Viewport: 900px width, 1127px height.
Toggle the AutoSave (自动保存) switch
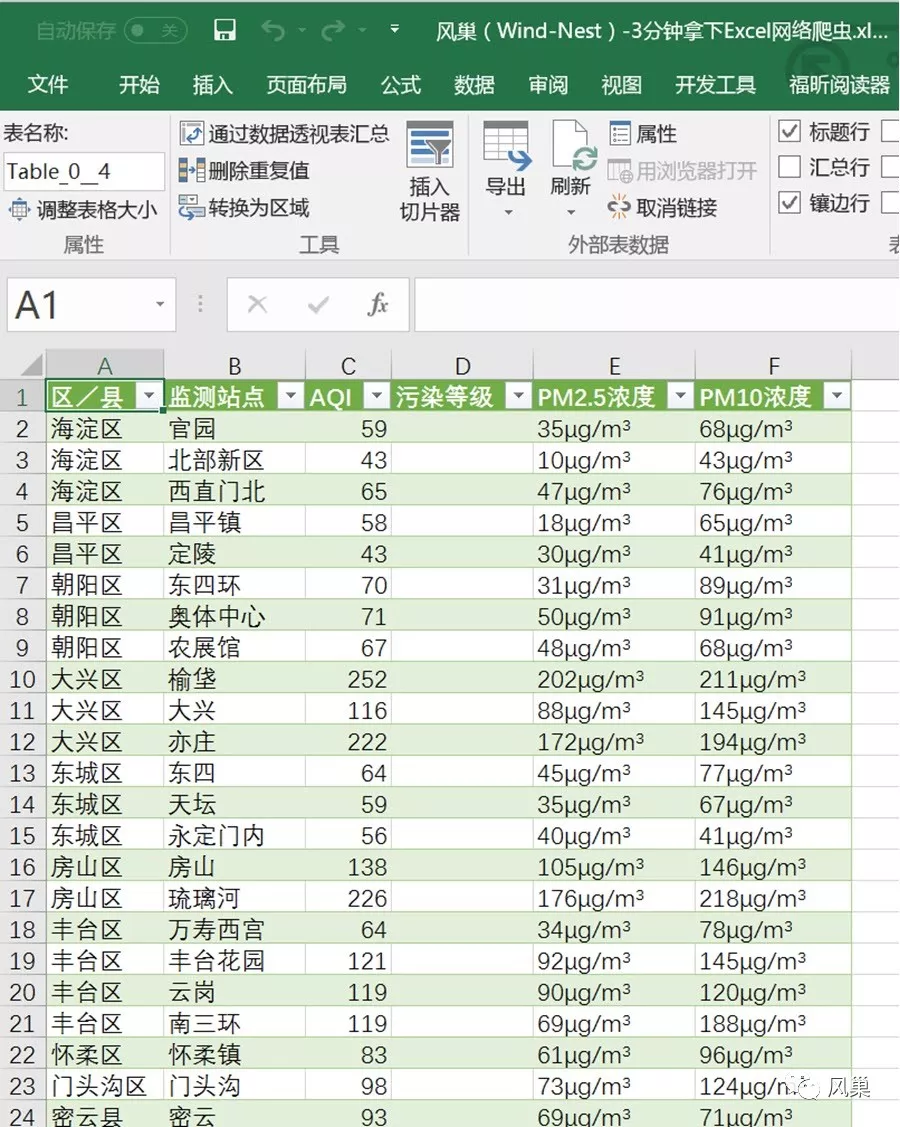pyautogui.click(x=155, y=30)
